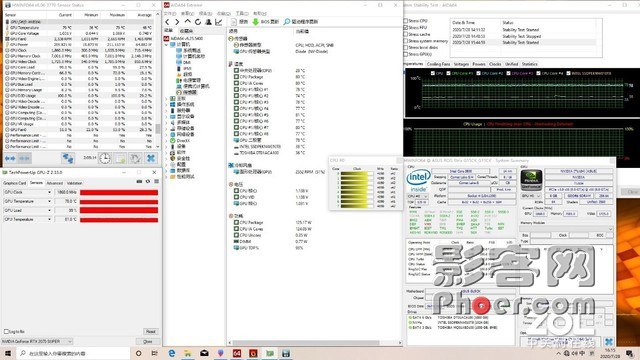Viewport: 640px width, 360px height.
Task: Enable Stress GPU(s) checkbox
Action: coord(406,54)
